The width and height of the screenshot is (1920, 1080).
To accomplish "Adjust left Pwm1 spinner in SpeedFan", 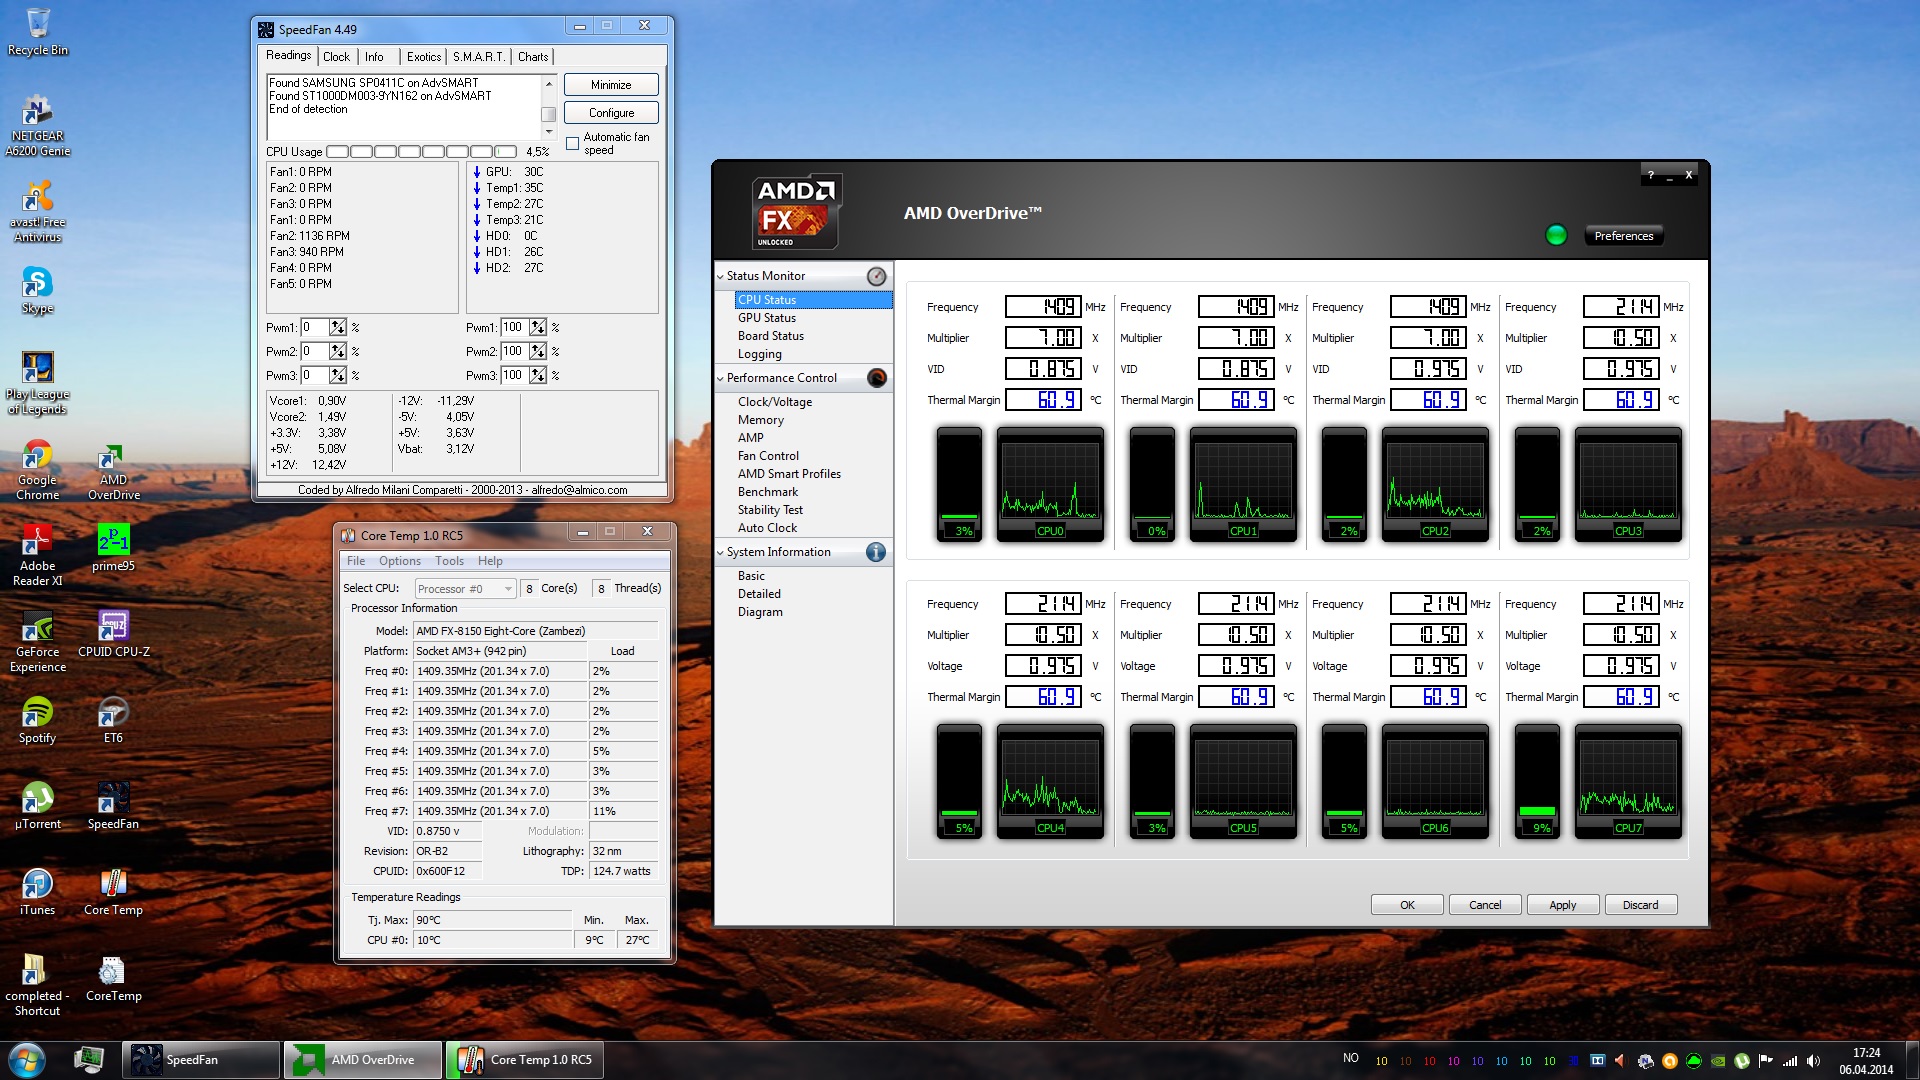I will pyautogui.click(x=338, y=328).
